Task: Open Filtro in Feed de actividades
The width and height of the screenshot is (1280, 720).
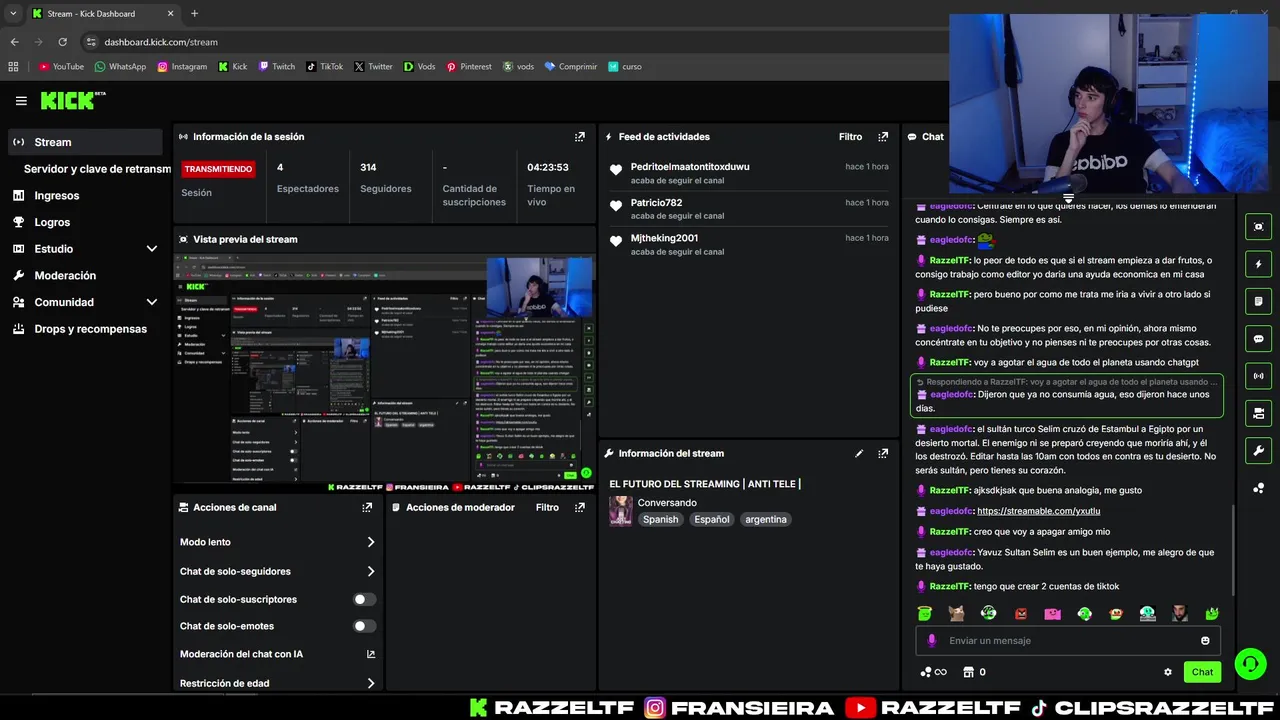Action: (x=850, y=137)
